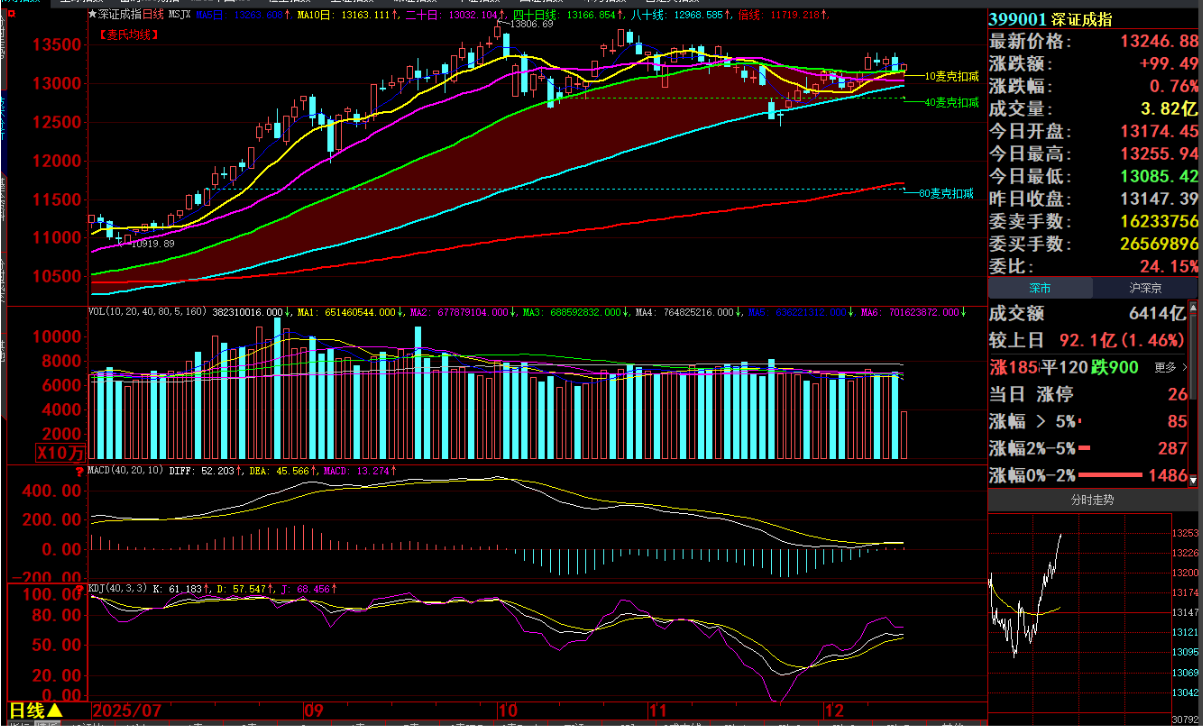Switch to the 深市 tab
This screenshot has height=728, width=1203.
pos(1040,288)
